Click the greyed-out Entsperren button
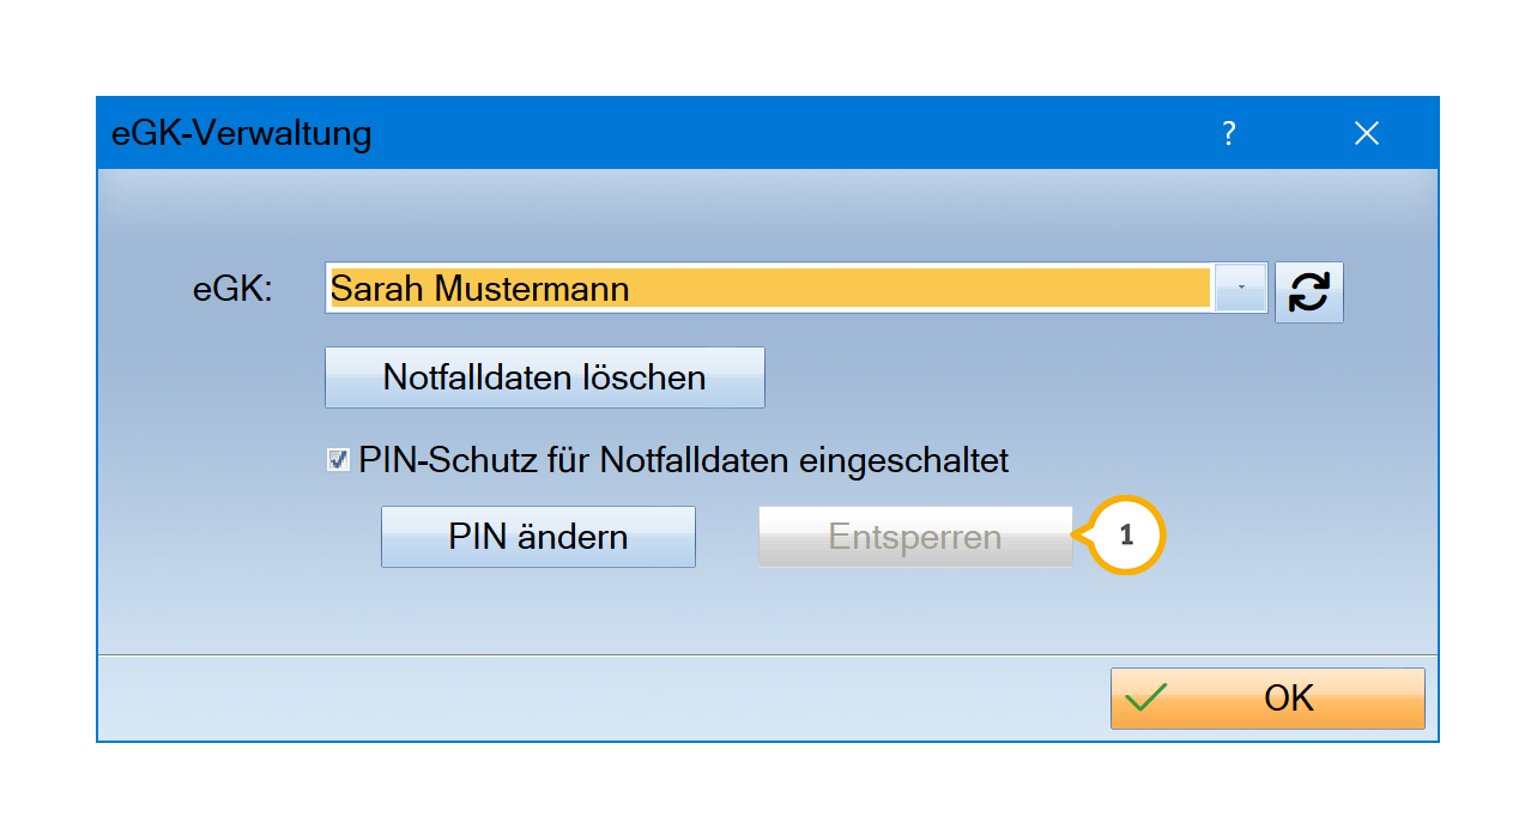 click(914, 537)
